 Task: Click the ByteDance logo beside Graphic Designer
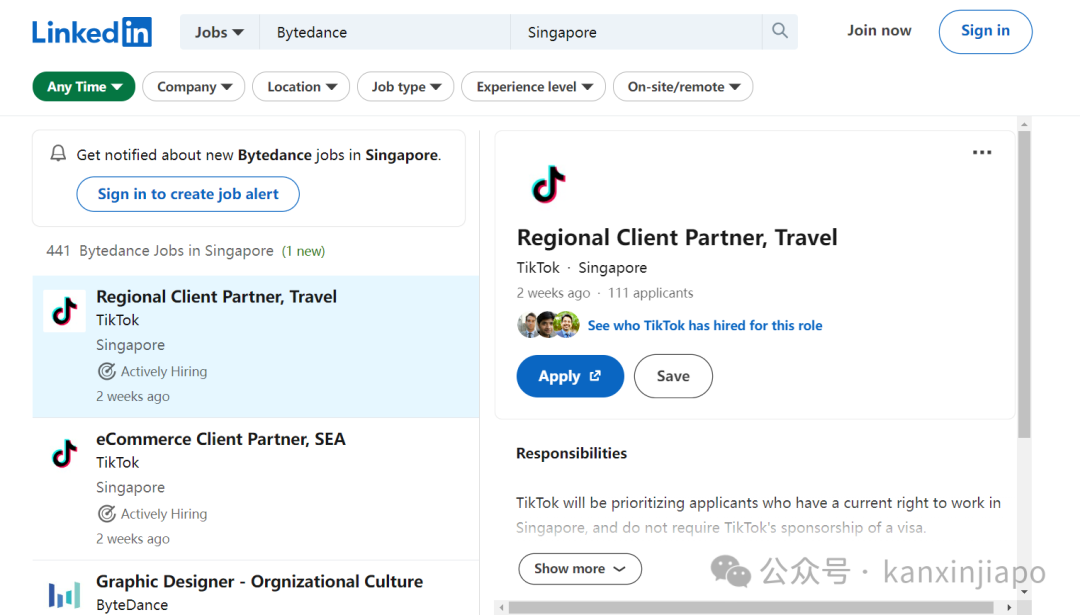(x=65, y=594)
